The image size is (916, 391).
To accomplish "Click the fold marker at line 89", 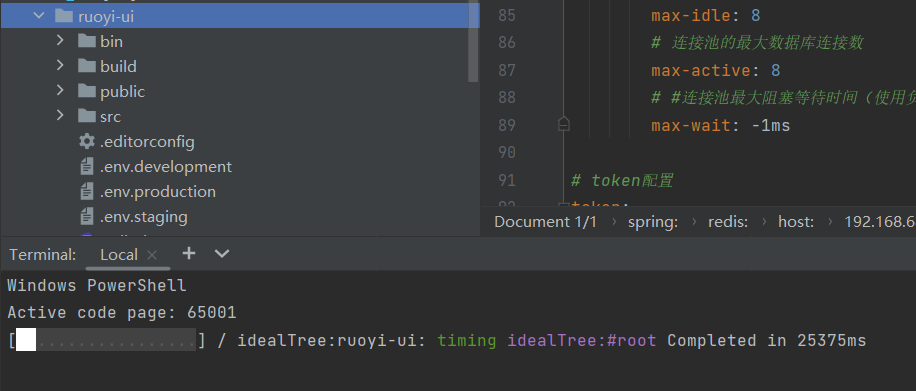I will tap(563, 124).
